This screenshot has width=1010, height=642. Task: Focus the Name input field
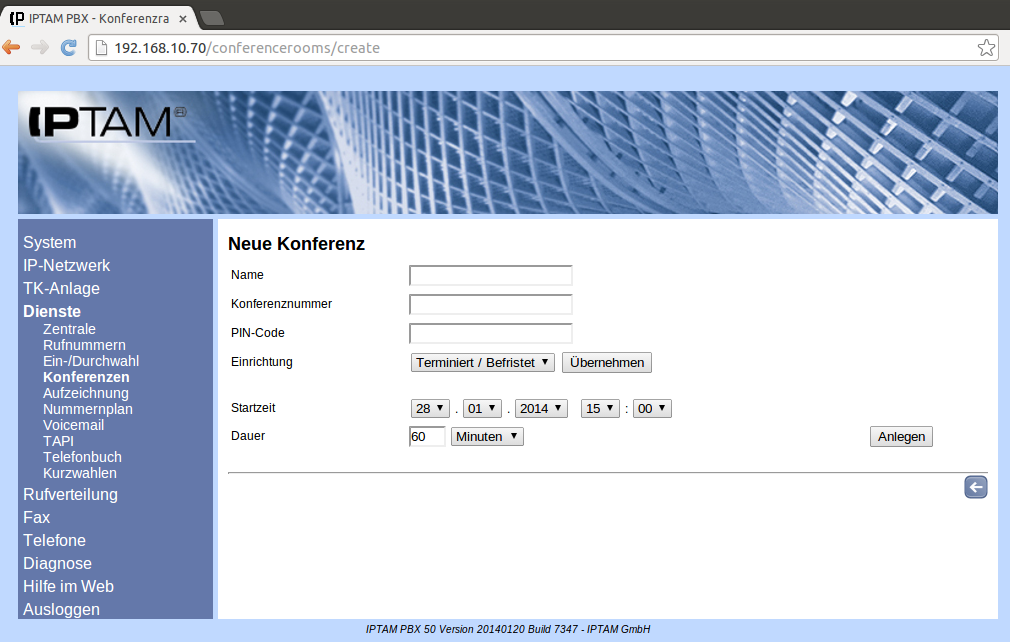[x=490, y=275]
